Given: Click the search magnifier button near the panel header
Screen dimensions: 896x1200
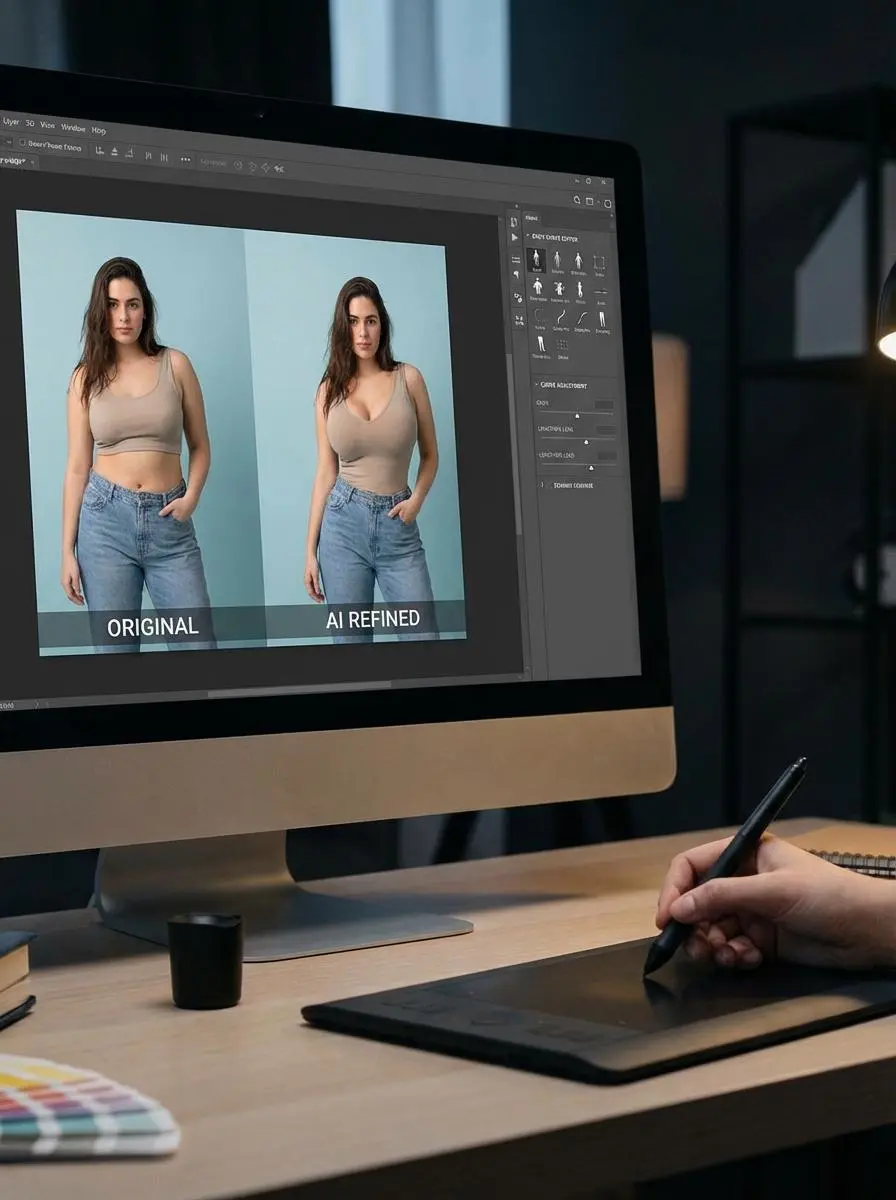Looking at the screenshot, I should (x=576, y=200).
